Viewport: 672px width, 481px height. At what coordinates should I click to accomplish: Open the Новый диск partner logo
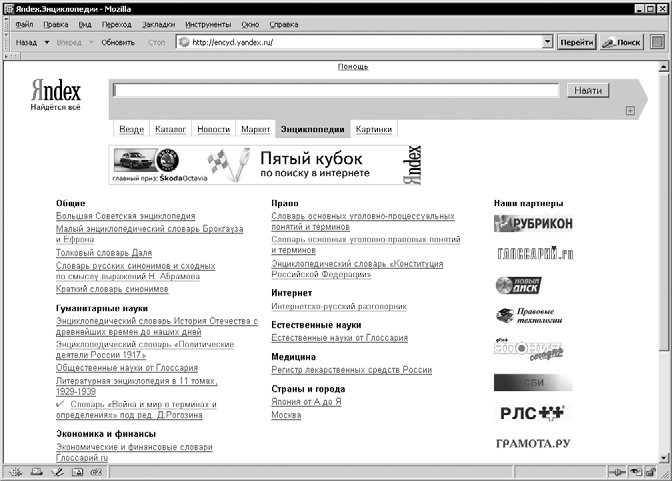(x=518, y=285)
